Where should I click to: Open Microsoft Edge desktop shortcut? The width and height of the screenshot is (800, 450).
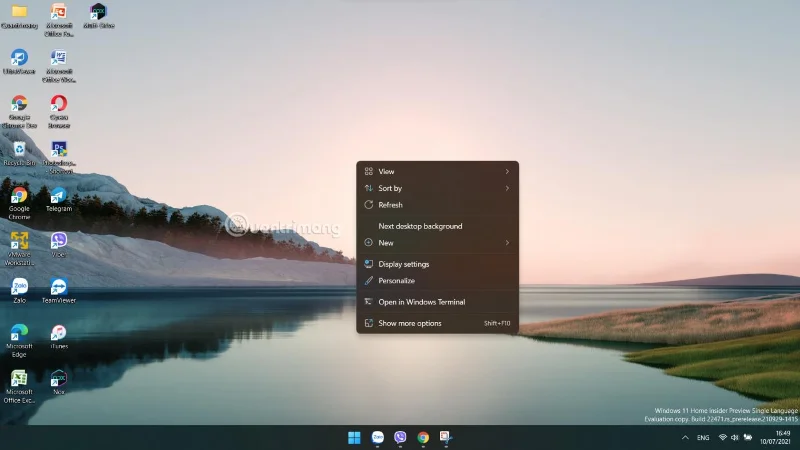point(19,341)
